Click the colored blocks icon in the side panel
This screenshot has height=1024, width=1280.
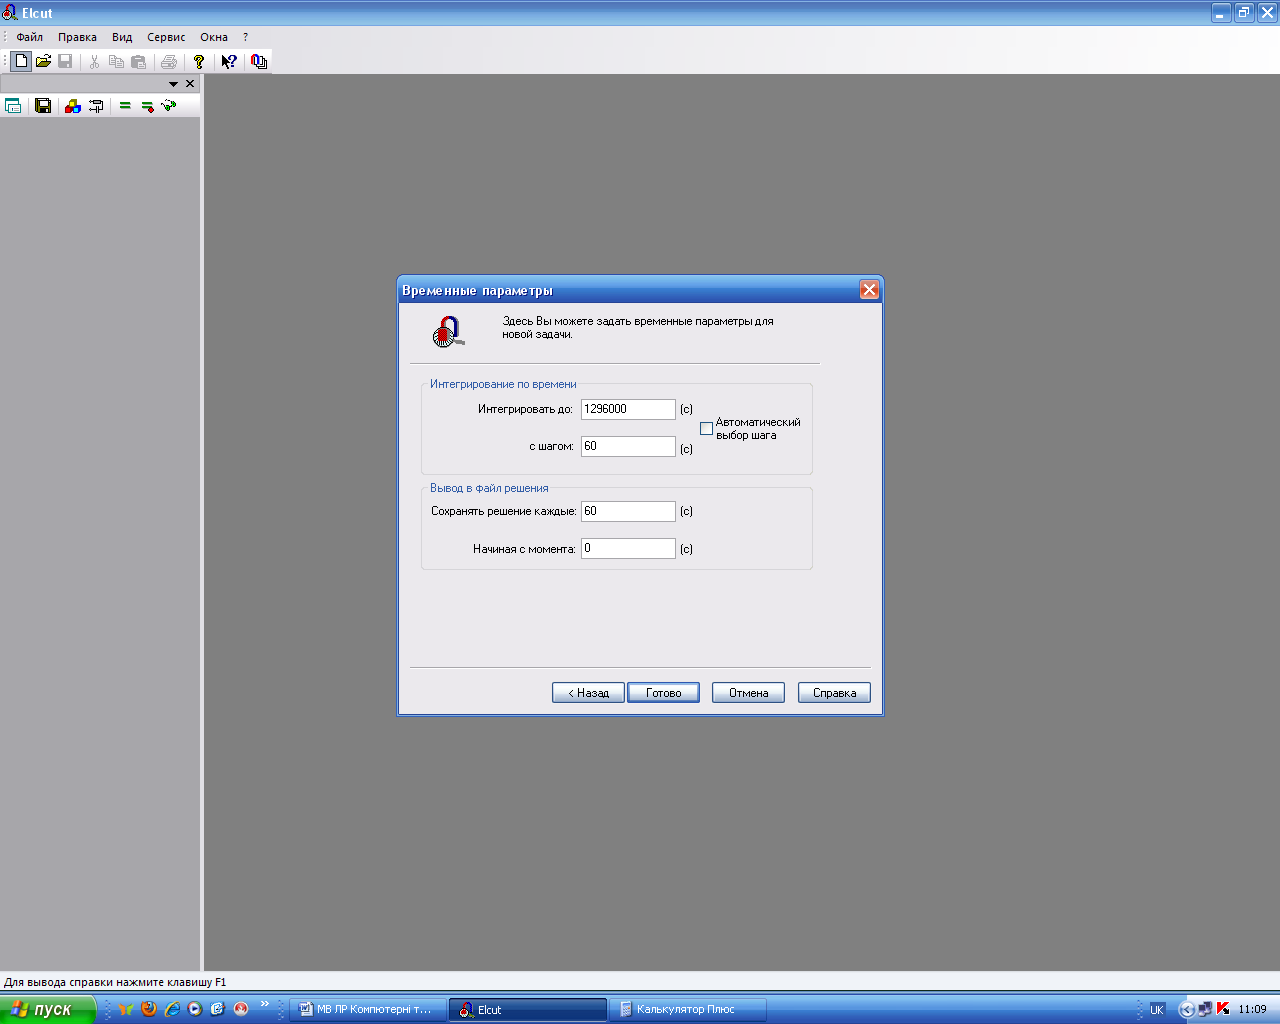[72, 106]
